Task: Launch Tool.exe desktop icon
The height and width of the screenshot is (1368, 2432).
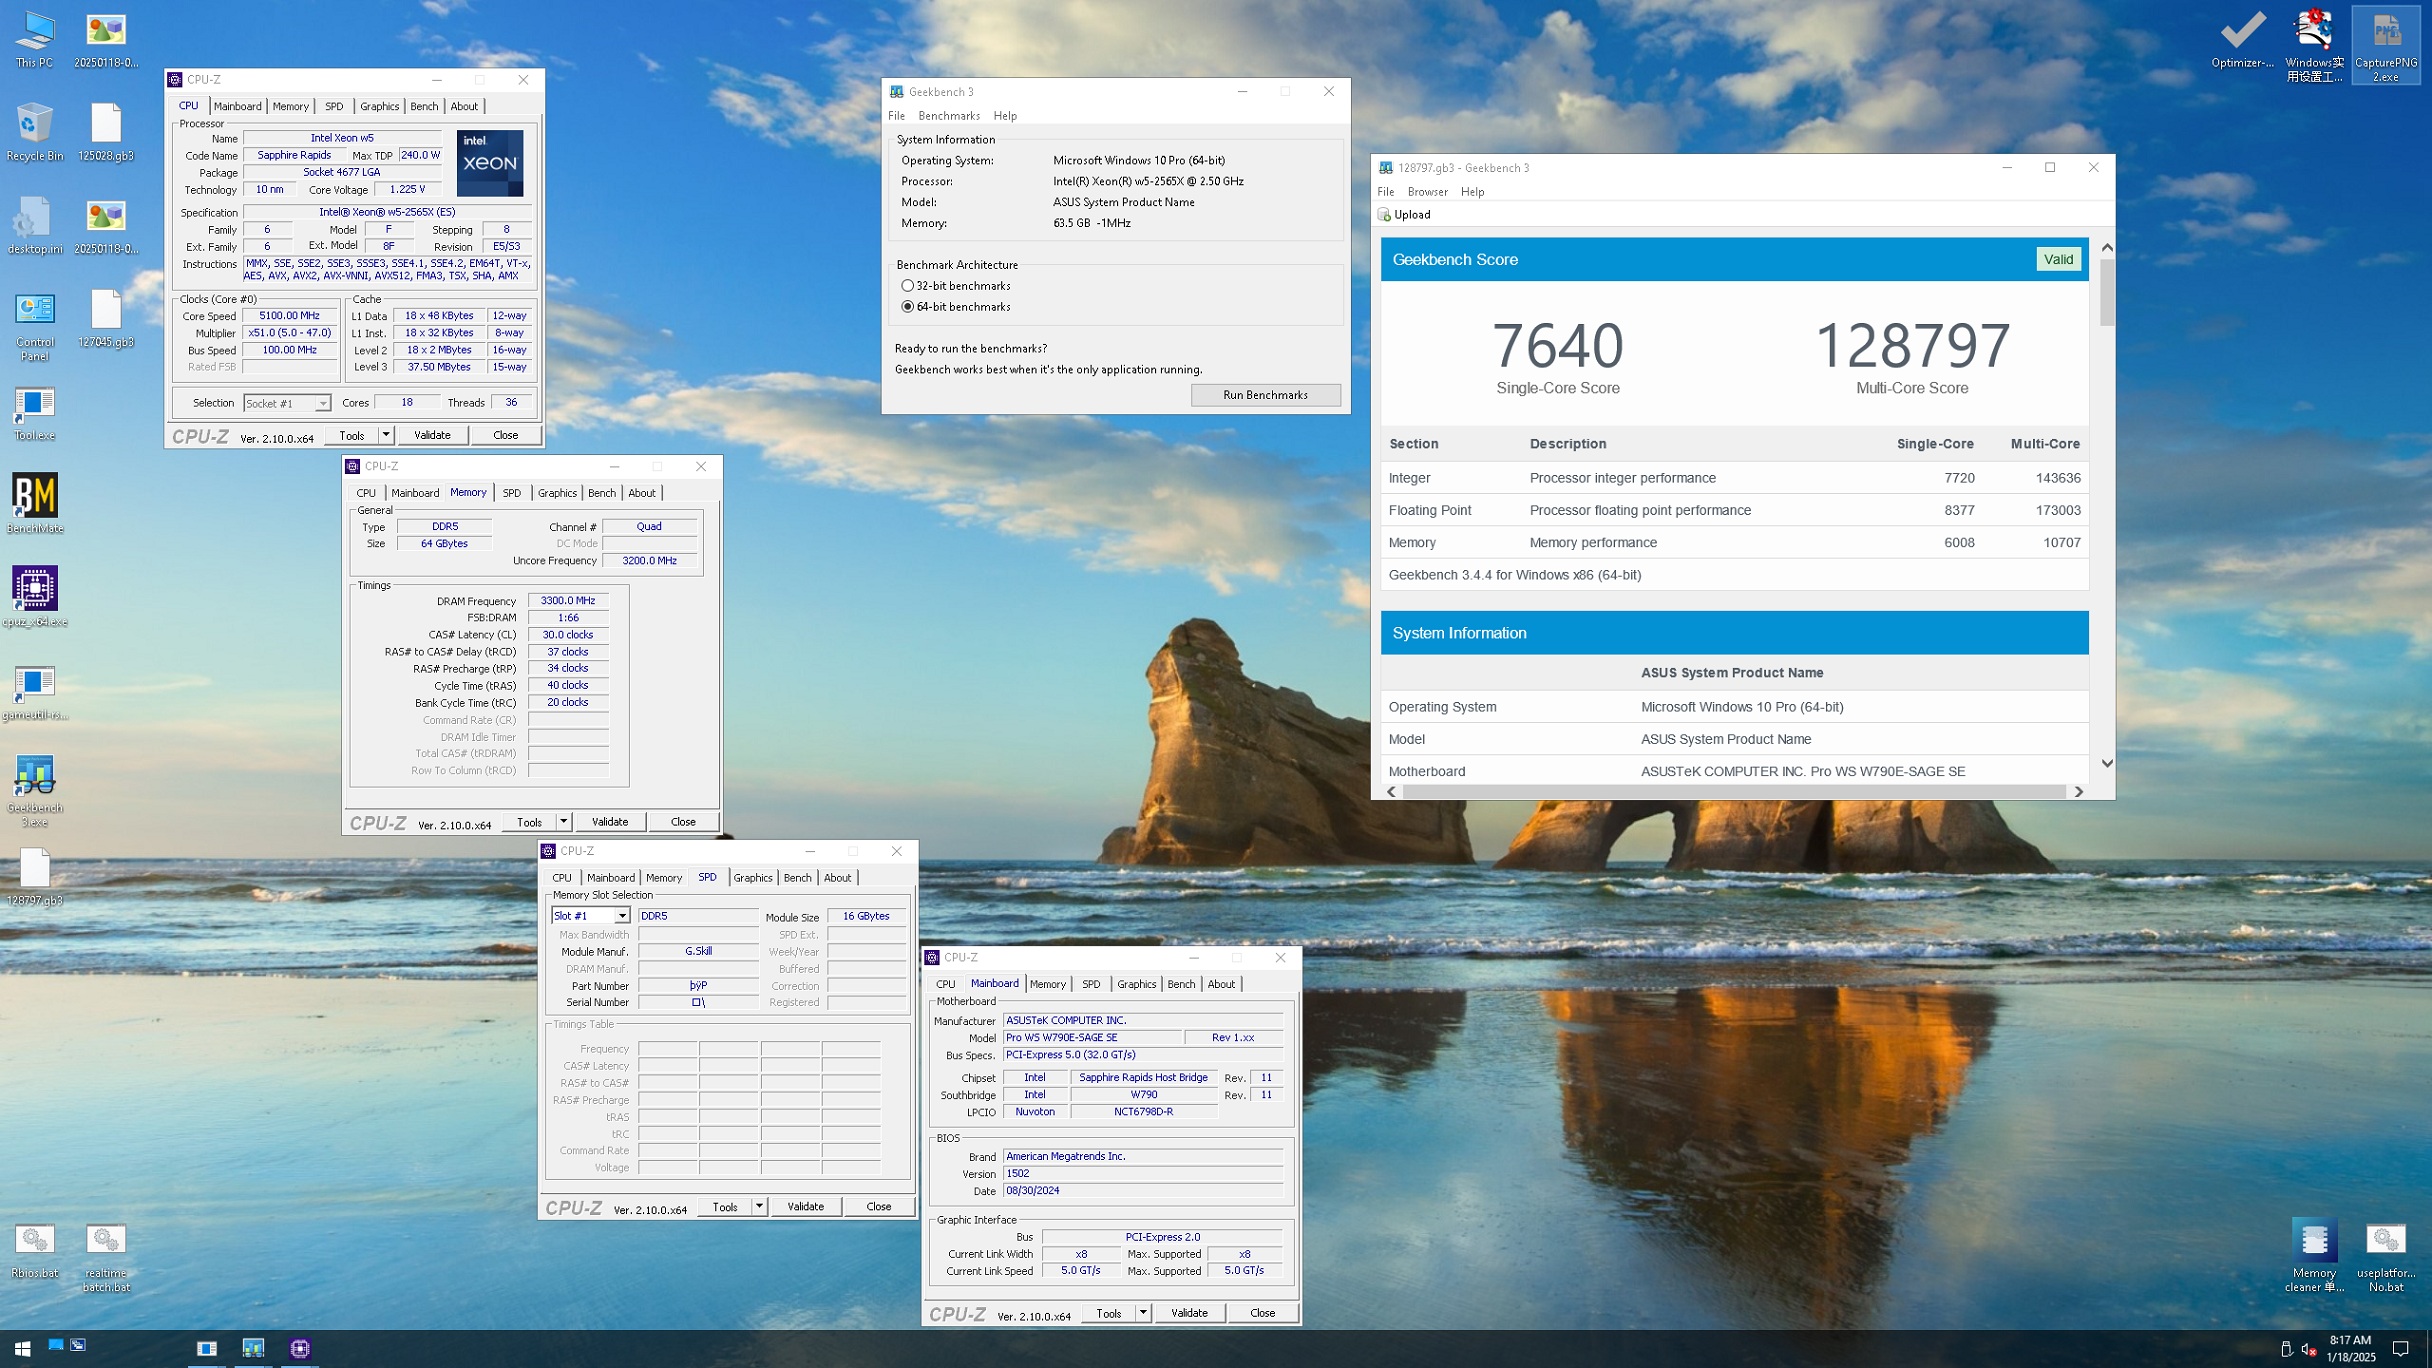Action: [x=34, y=412]
